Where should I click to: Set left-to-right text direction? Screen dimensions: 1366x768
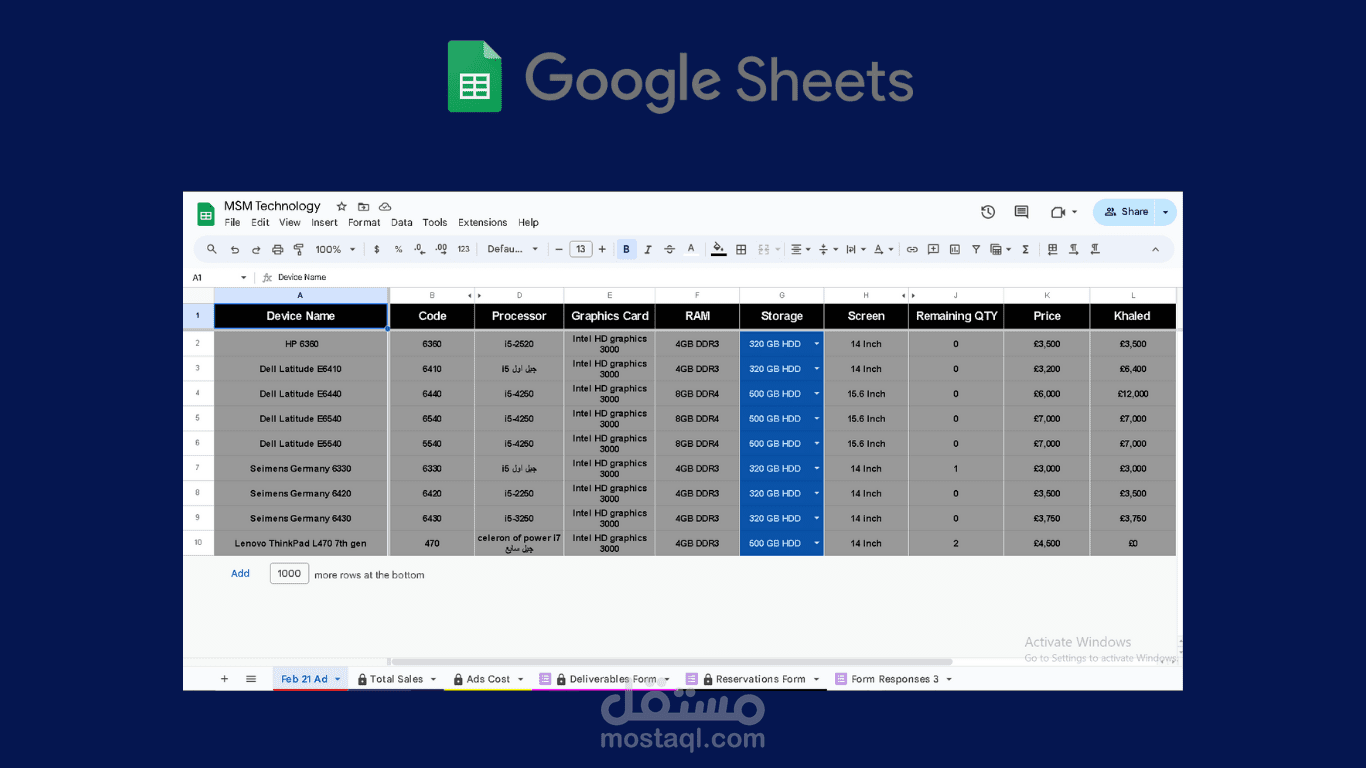(x=1074, y=250)
